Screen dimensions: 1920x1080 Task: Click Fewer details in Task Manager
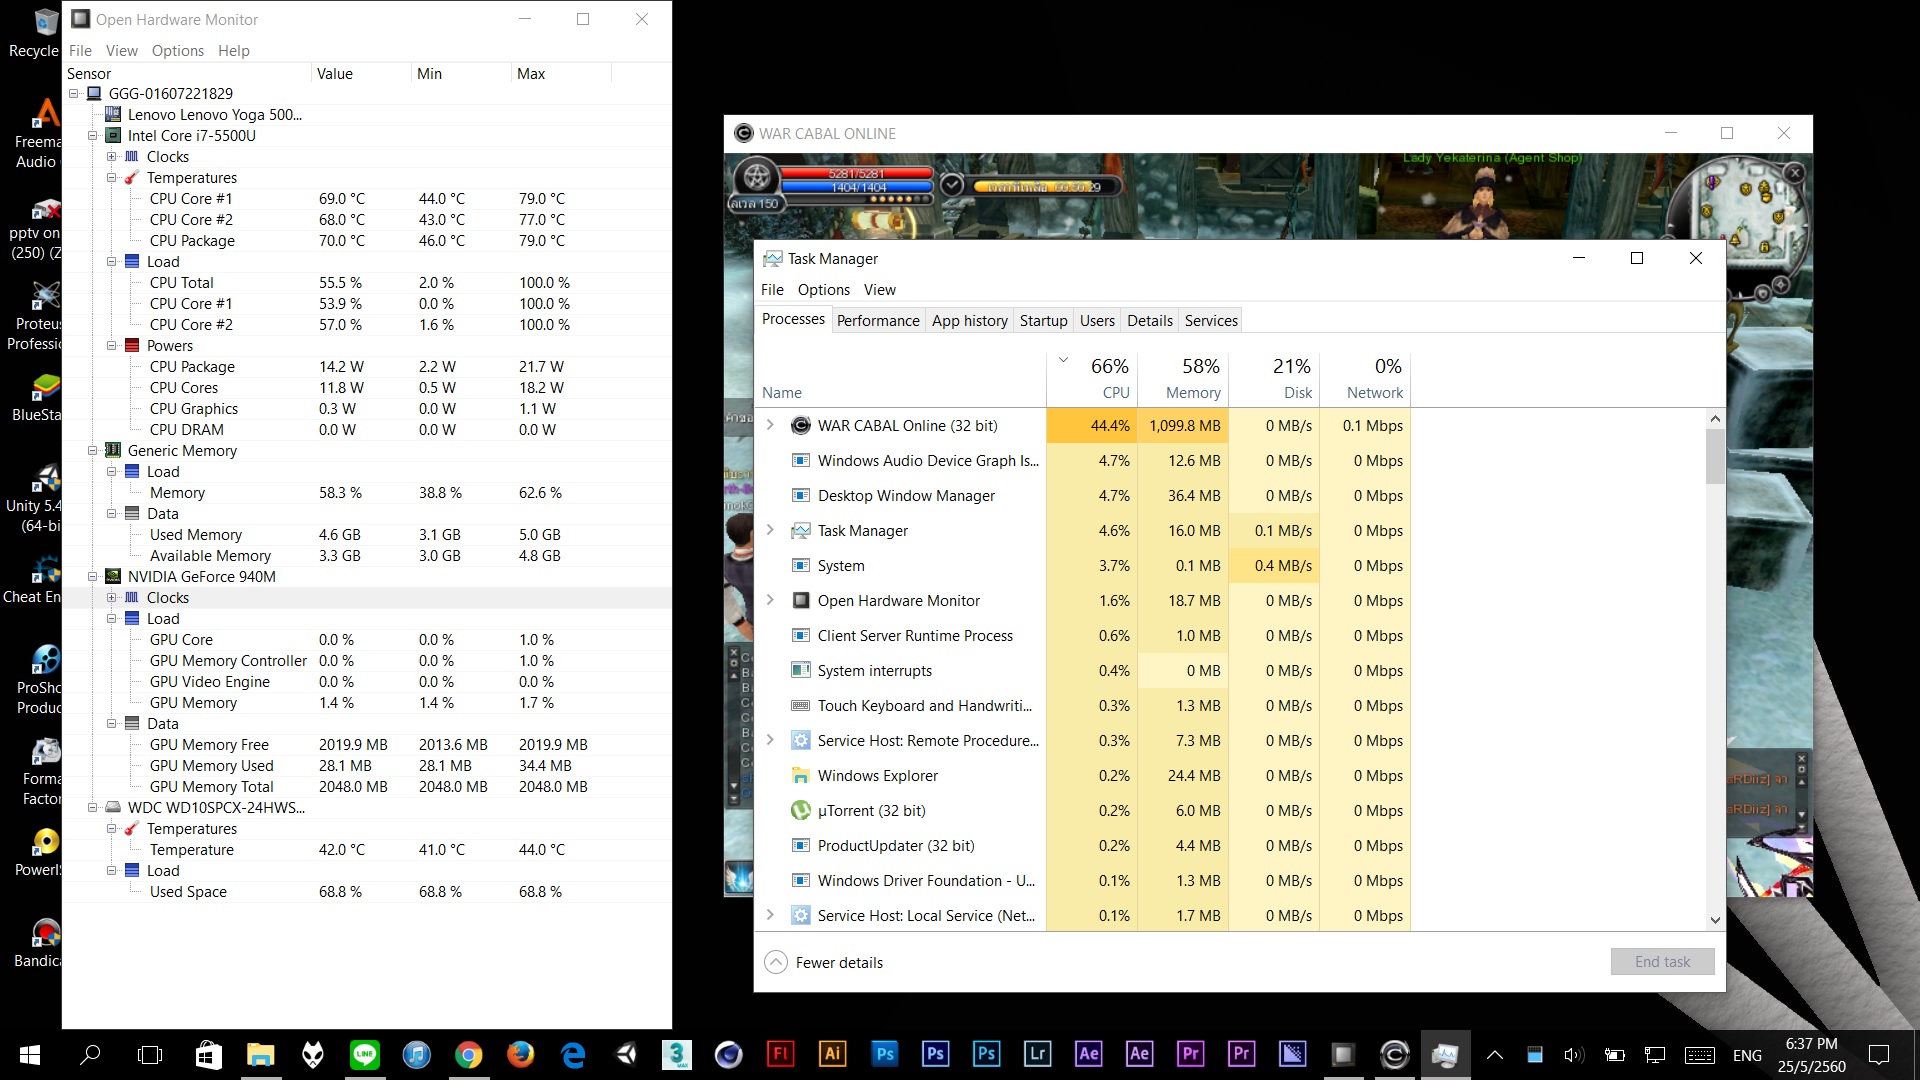824,963
